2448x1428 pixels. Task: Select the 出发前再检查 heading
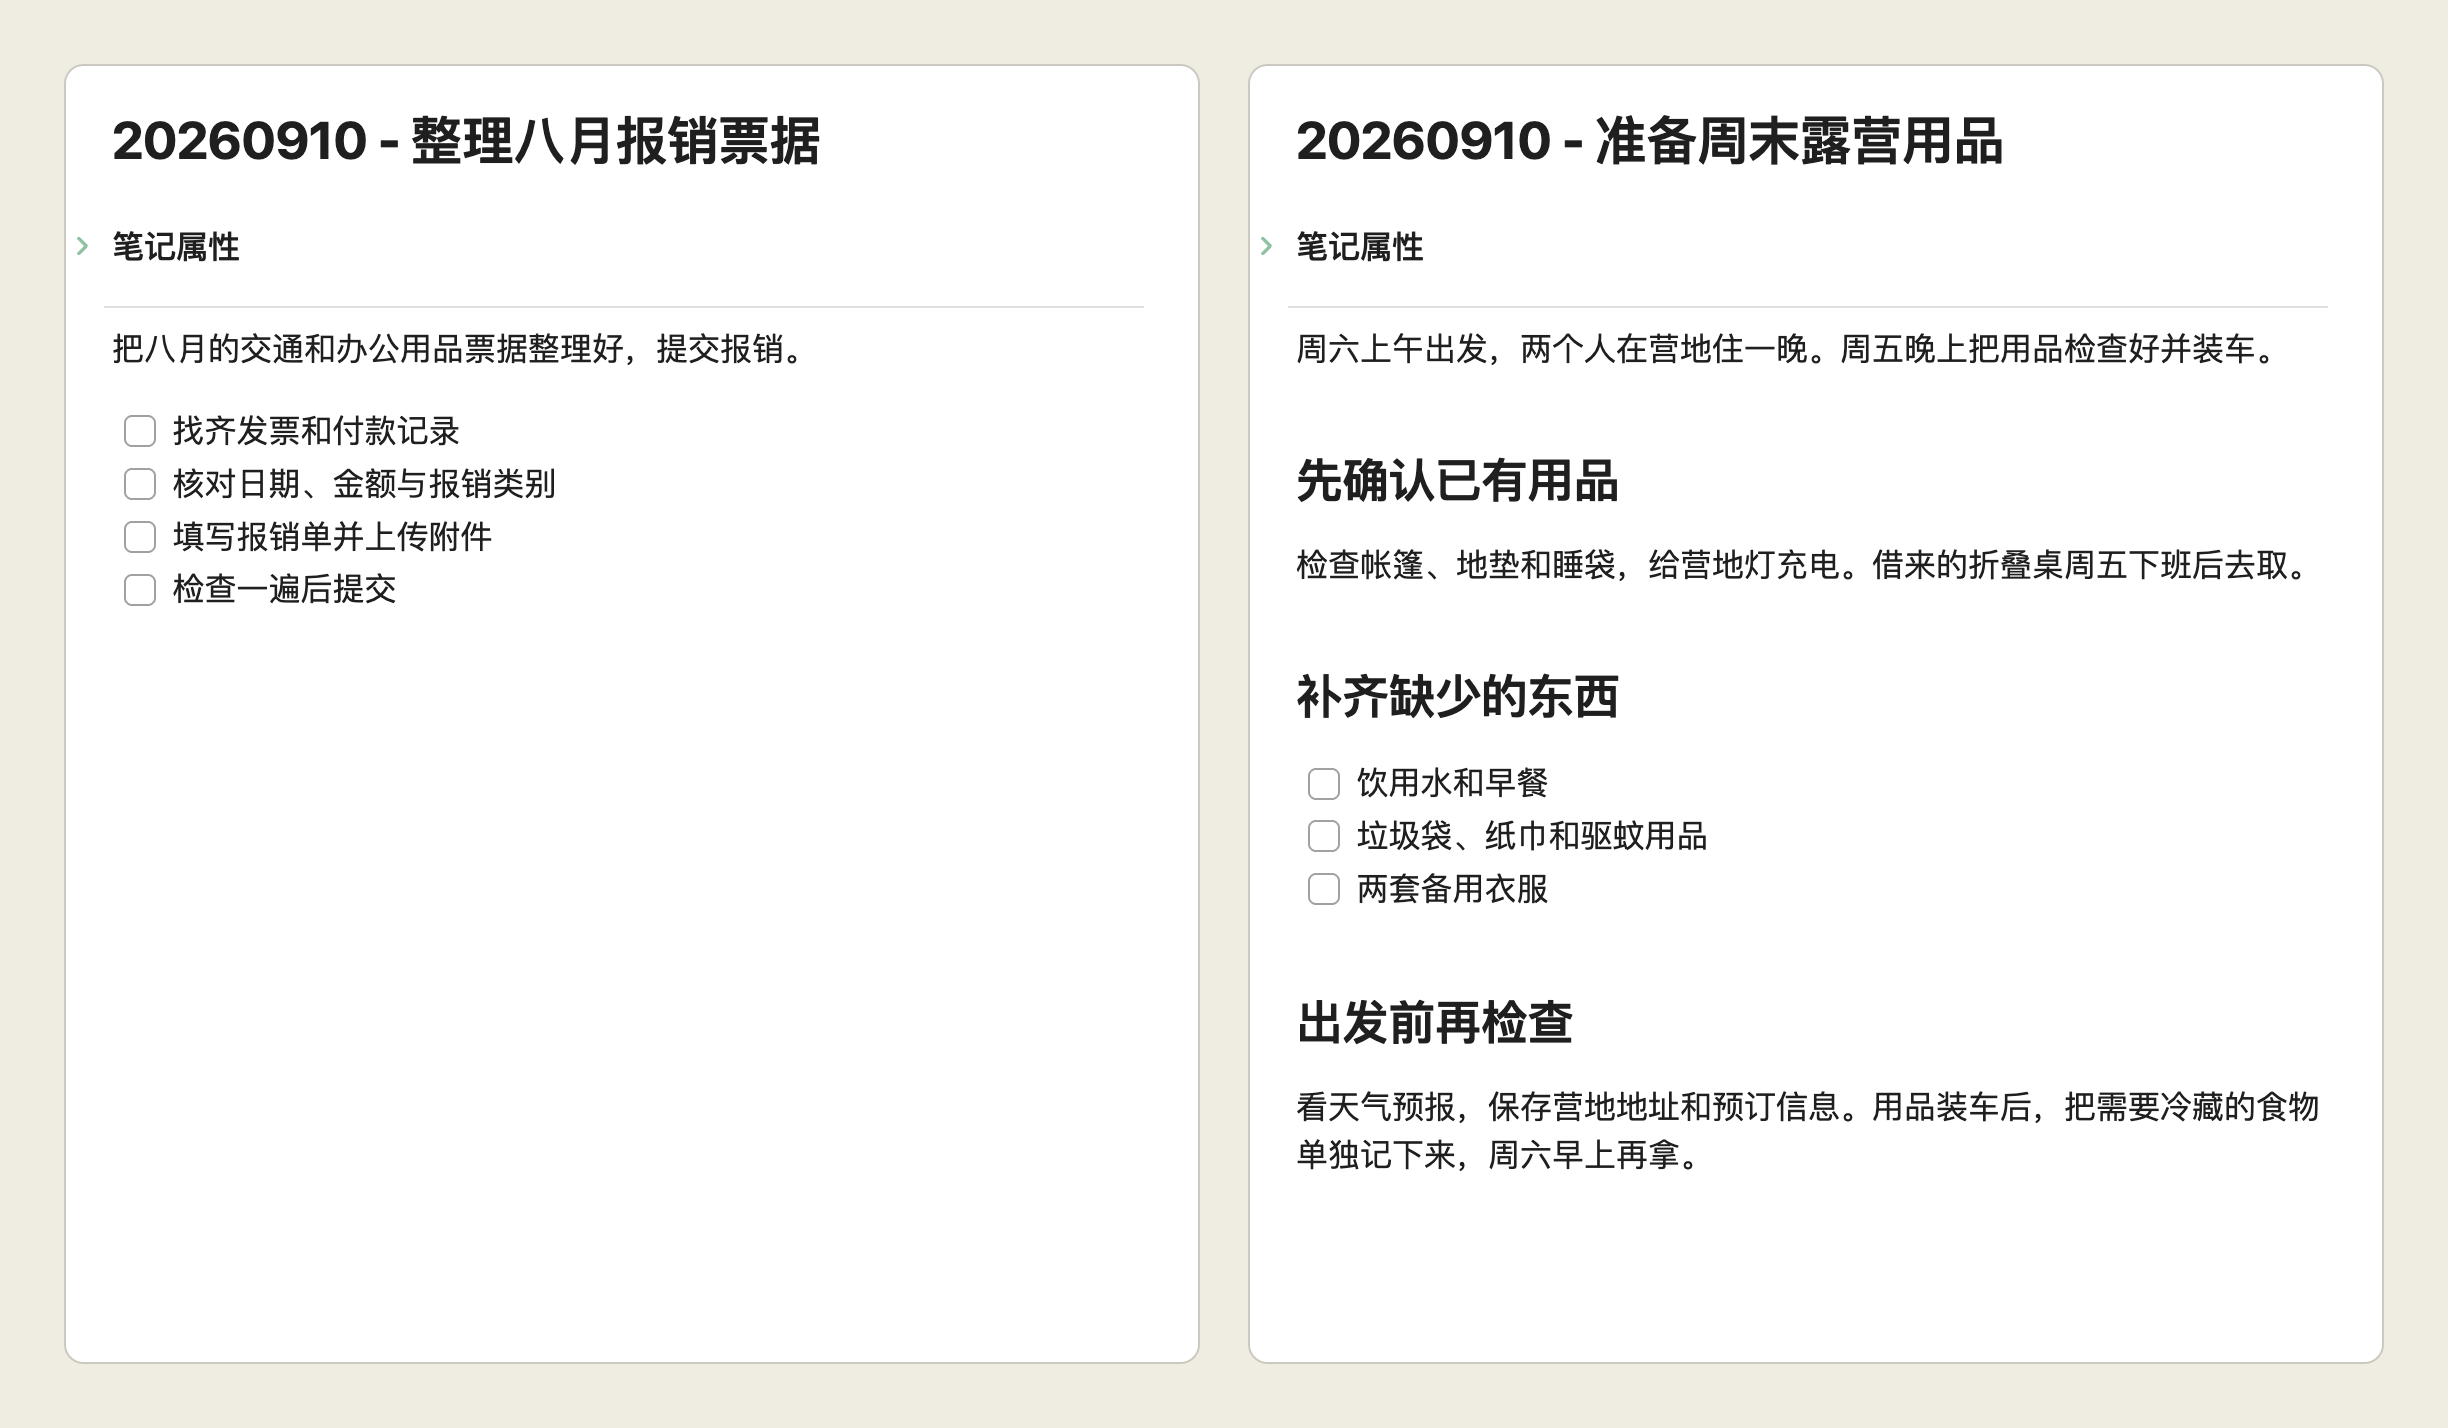pos(1435,1023)
